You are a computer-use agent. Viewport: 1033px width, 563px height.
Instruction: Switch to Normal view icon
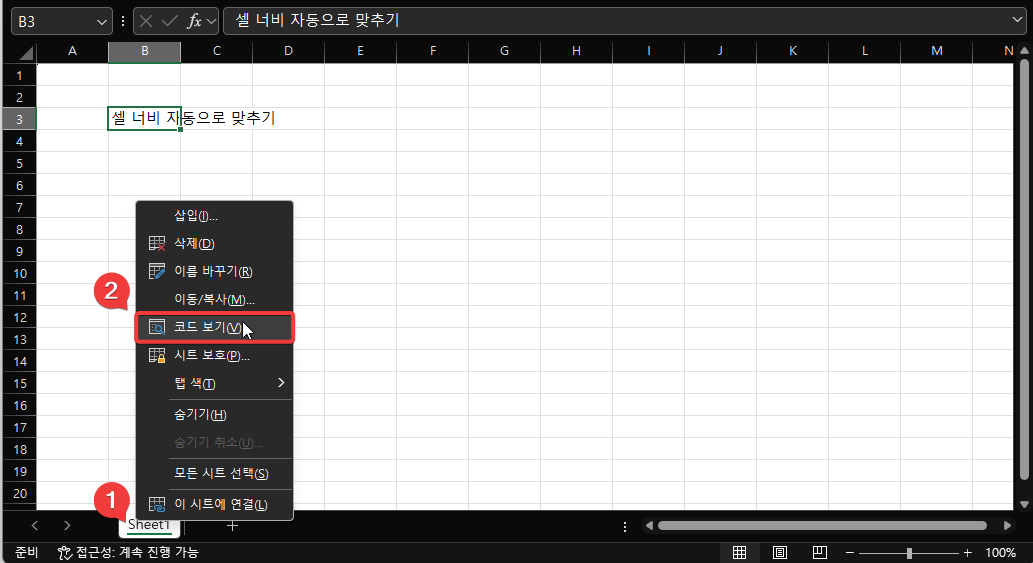click(740, 552)
